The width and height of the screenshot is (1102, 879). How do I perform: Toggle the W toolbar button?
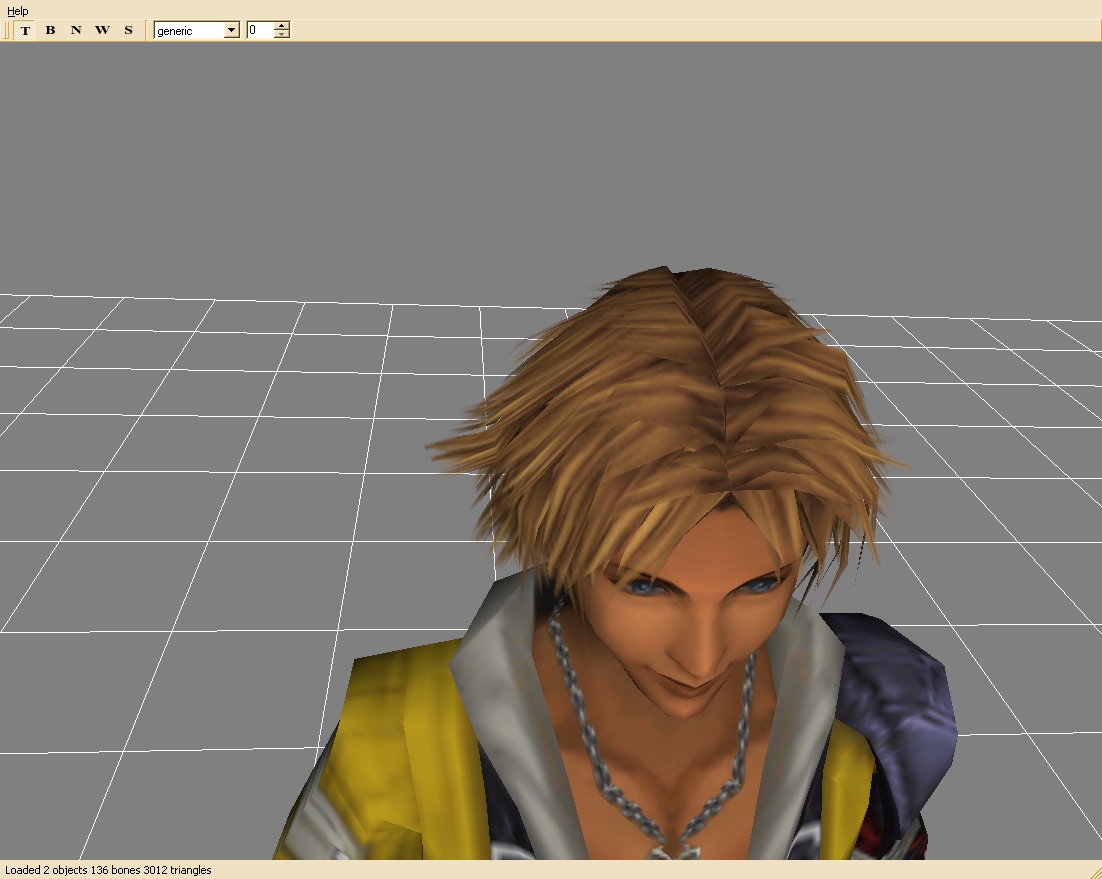pos(102,30)
